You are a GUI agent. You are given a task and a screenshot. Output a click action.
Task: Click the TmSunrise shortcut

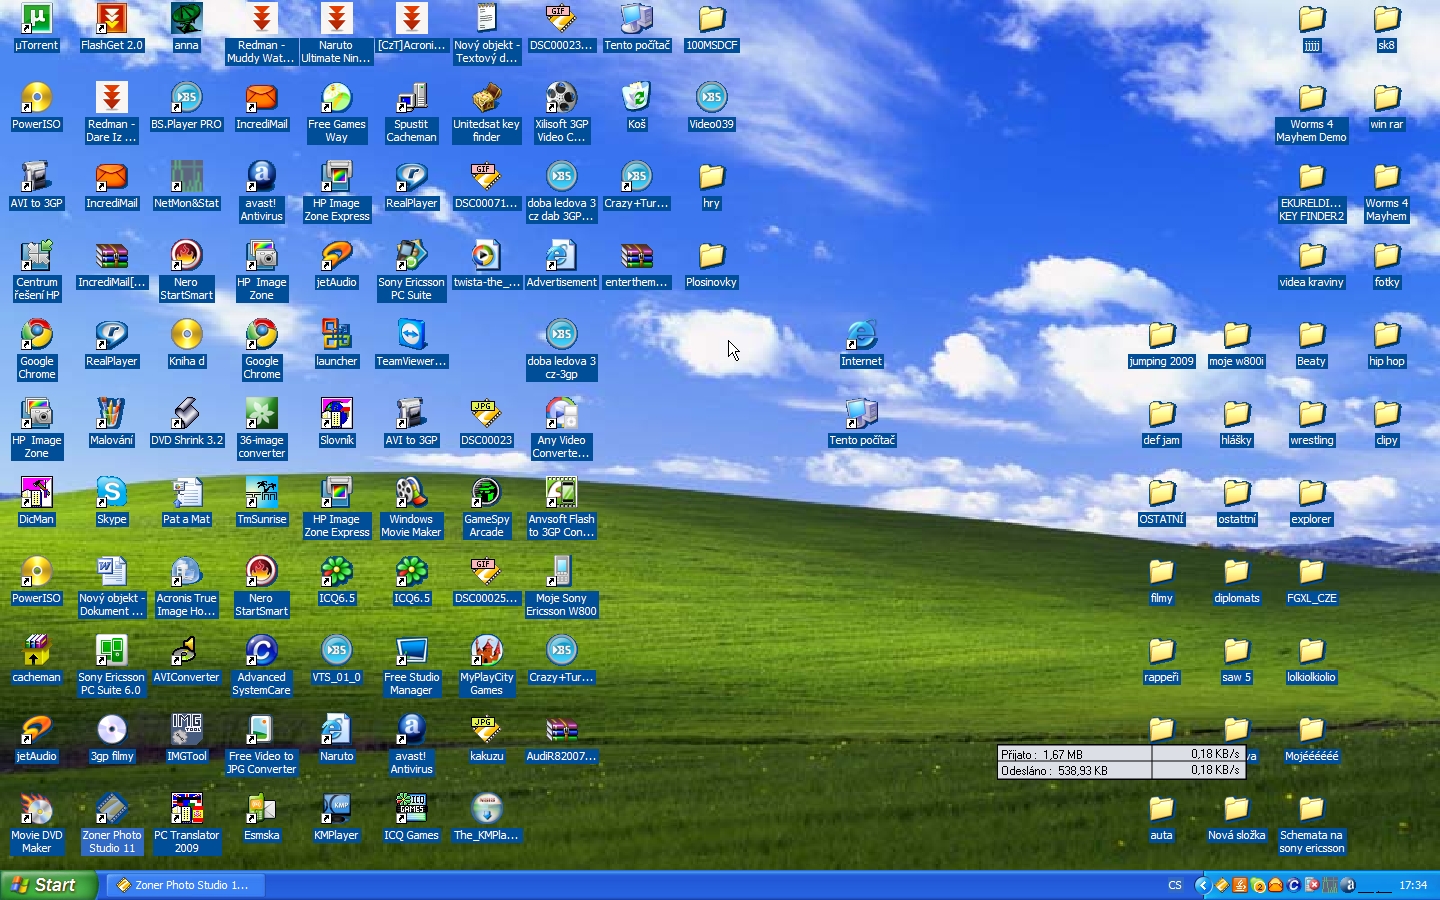[262, 502]
